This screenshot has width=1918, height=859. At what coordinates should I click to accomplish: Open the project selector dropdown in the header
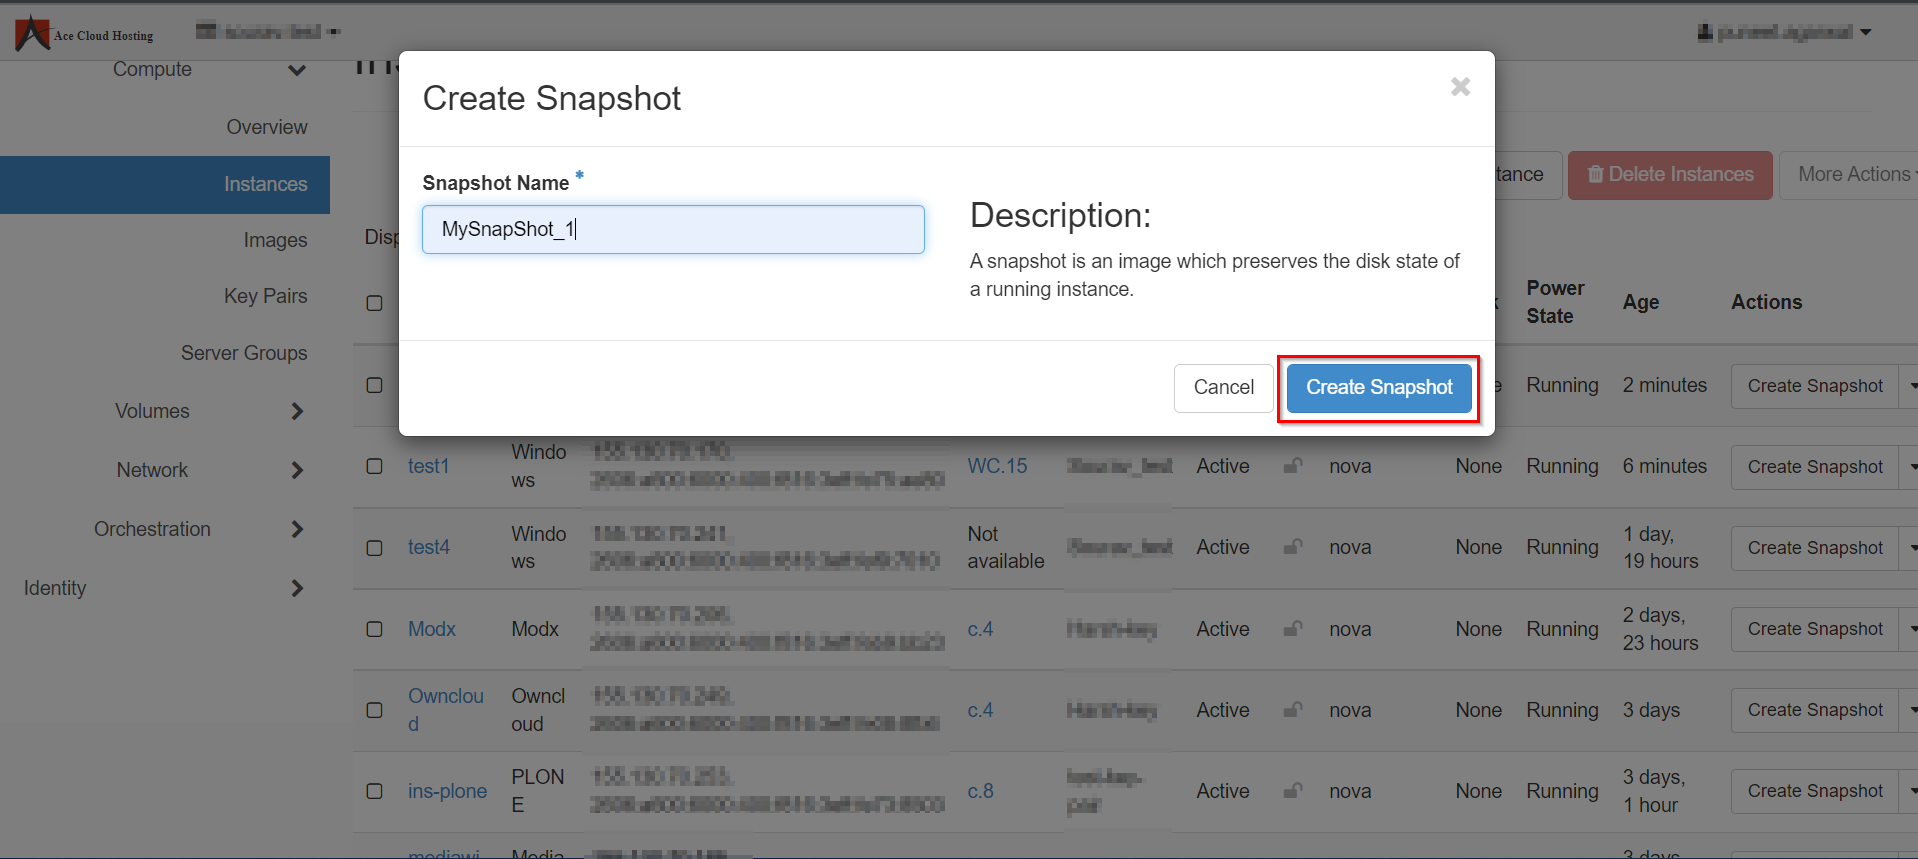(268, 32)
